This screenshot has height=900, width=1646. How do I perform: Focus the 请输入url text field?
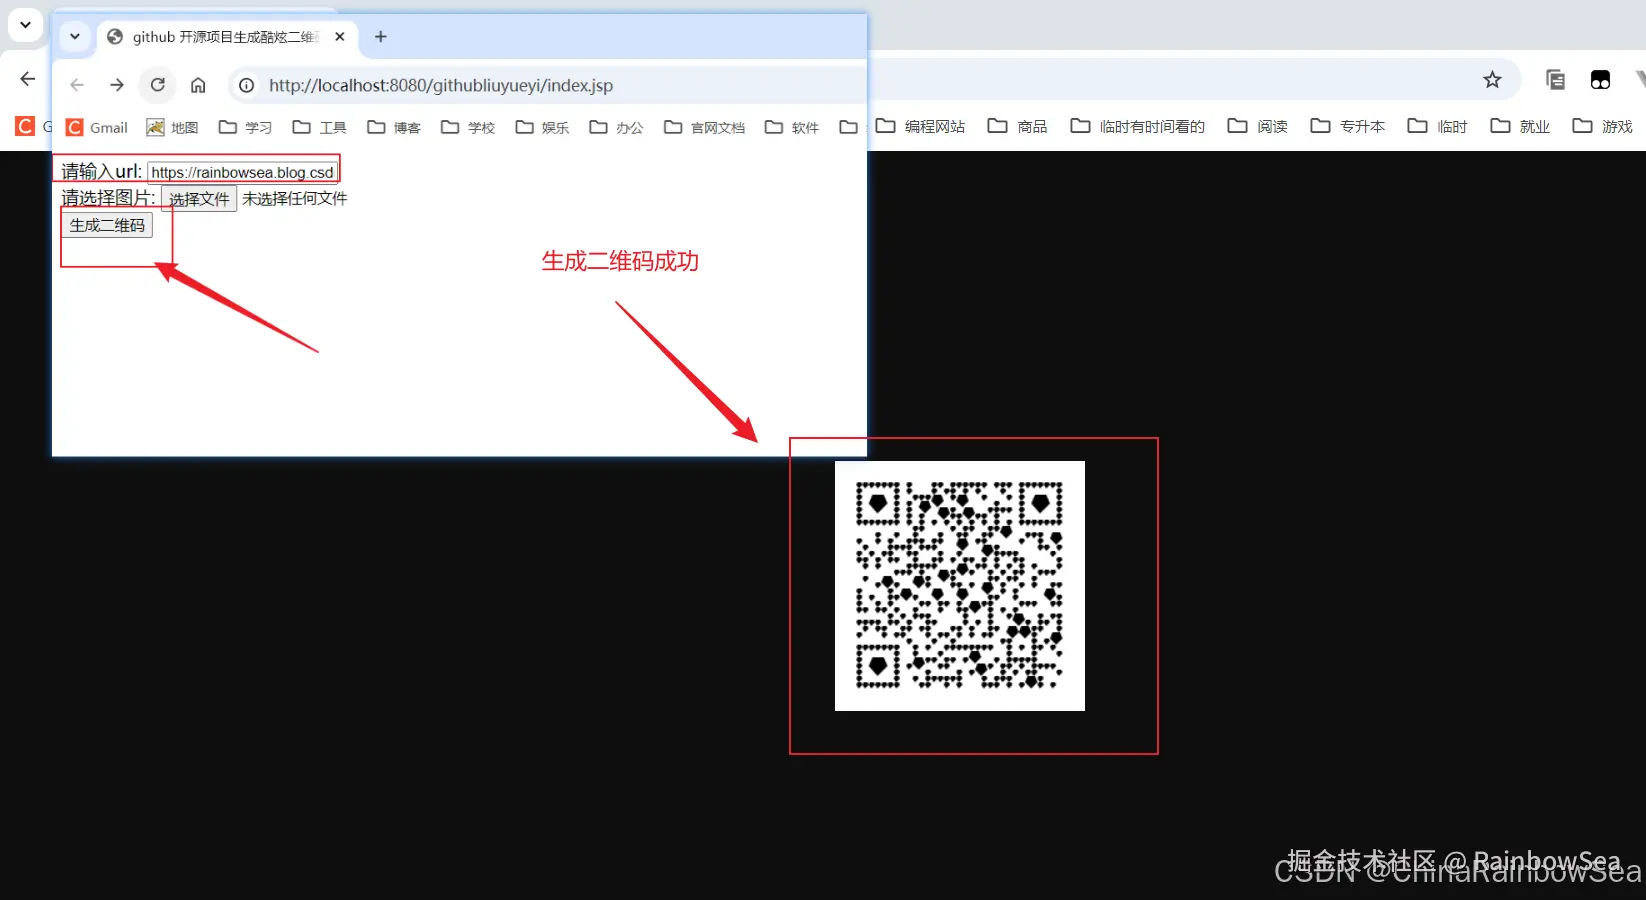(243, 172)
